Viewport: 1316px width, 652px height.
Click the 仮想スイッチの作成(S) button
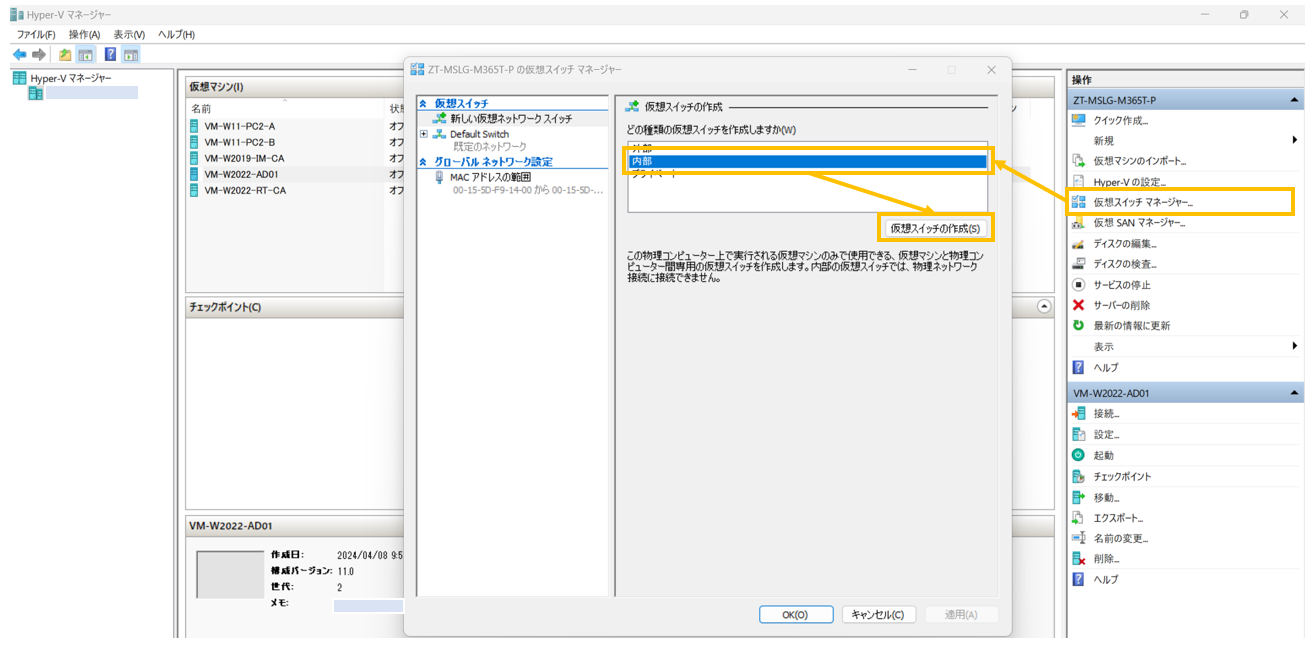pos(937,228)
